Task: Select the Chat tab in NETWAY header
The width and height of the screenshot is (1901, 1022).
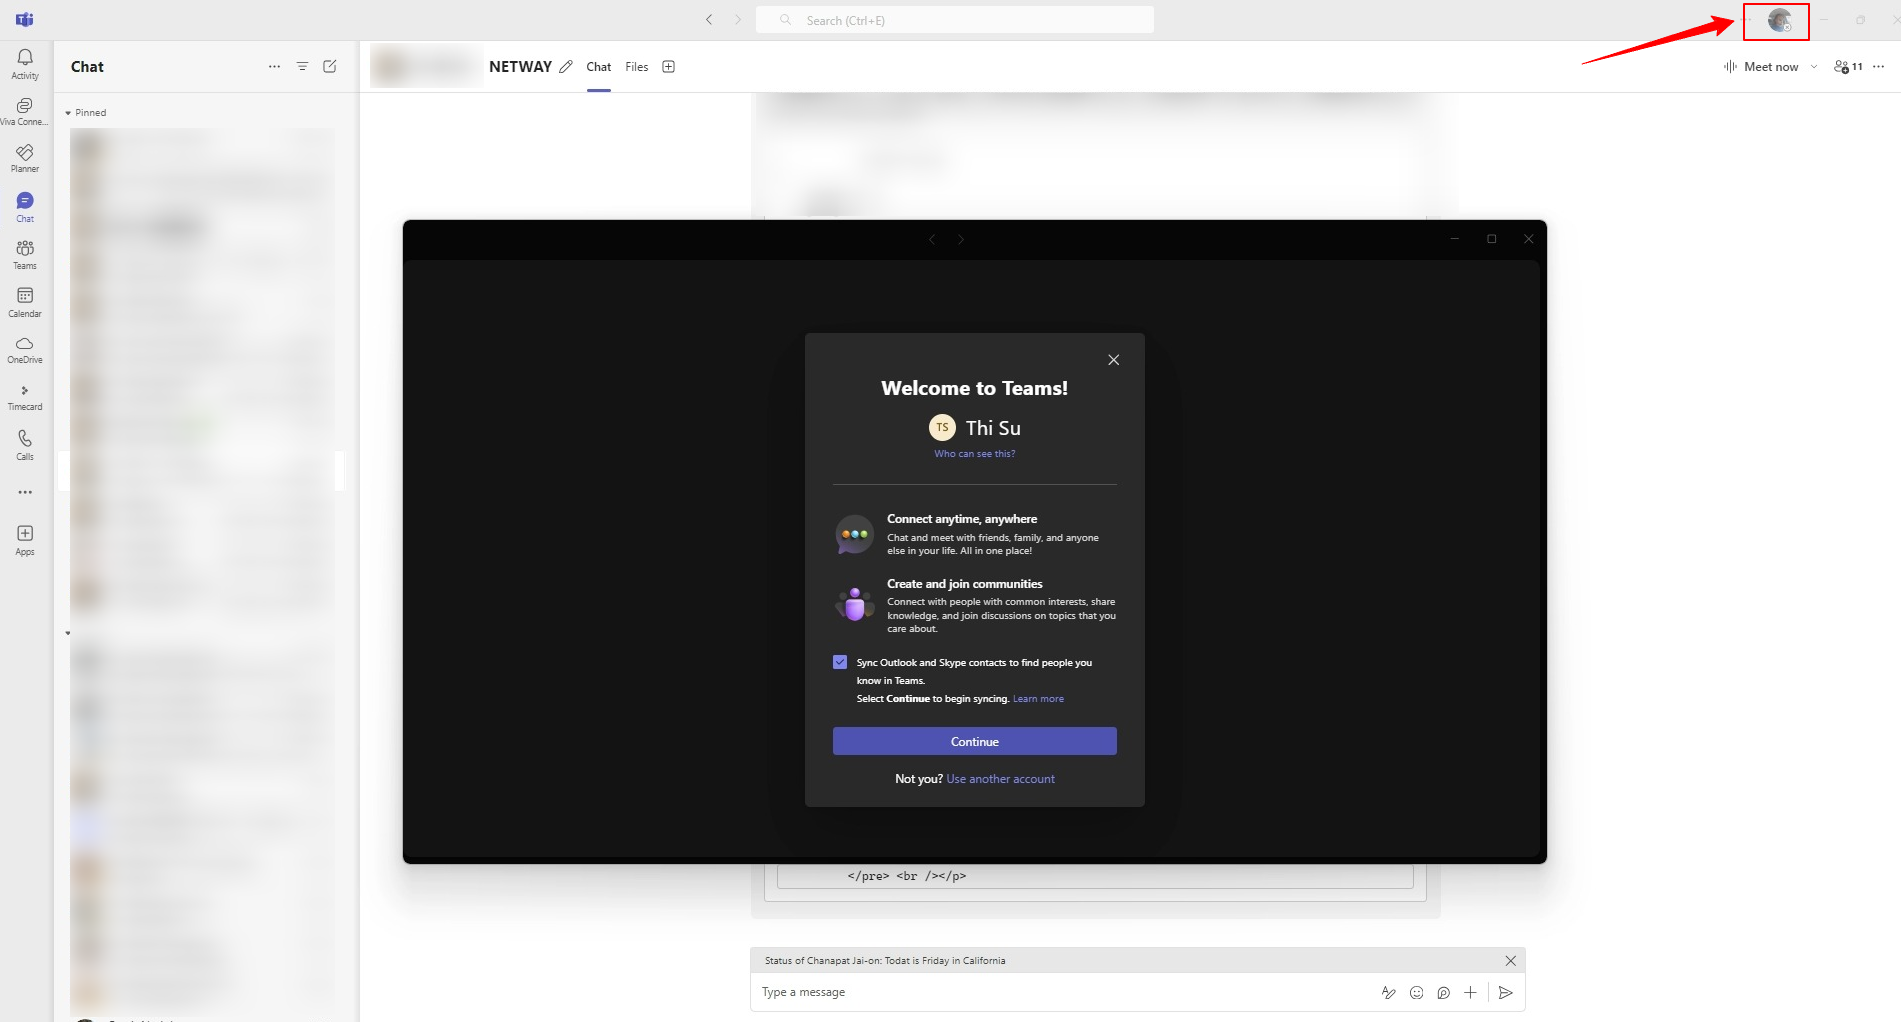Action: point(598,67)
